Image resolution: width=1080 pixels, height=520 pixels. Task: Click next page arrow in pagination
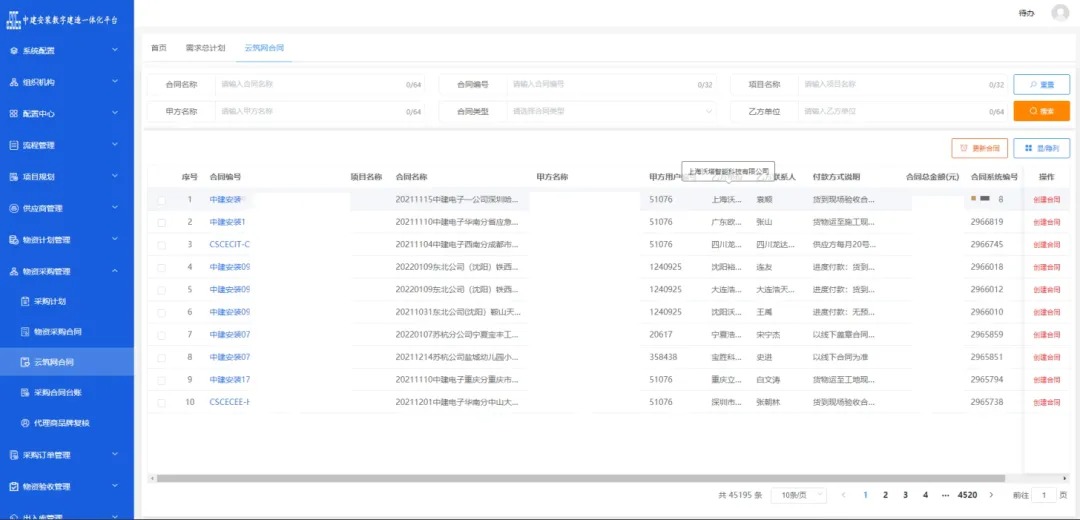pos(991,495)
